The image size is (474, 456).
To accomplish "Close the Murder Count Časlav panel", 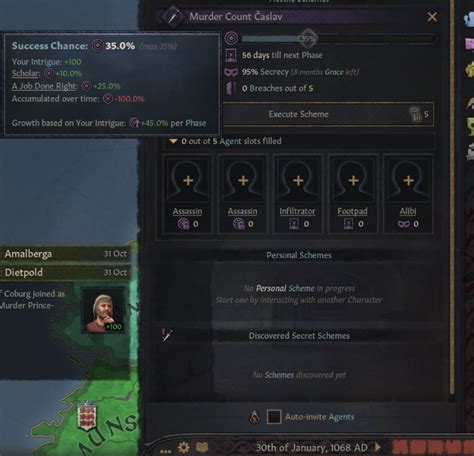I will [x=432, y=17].
